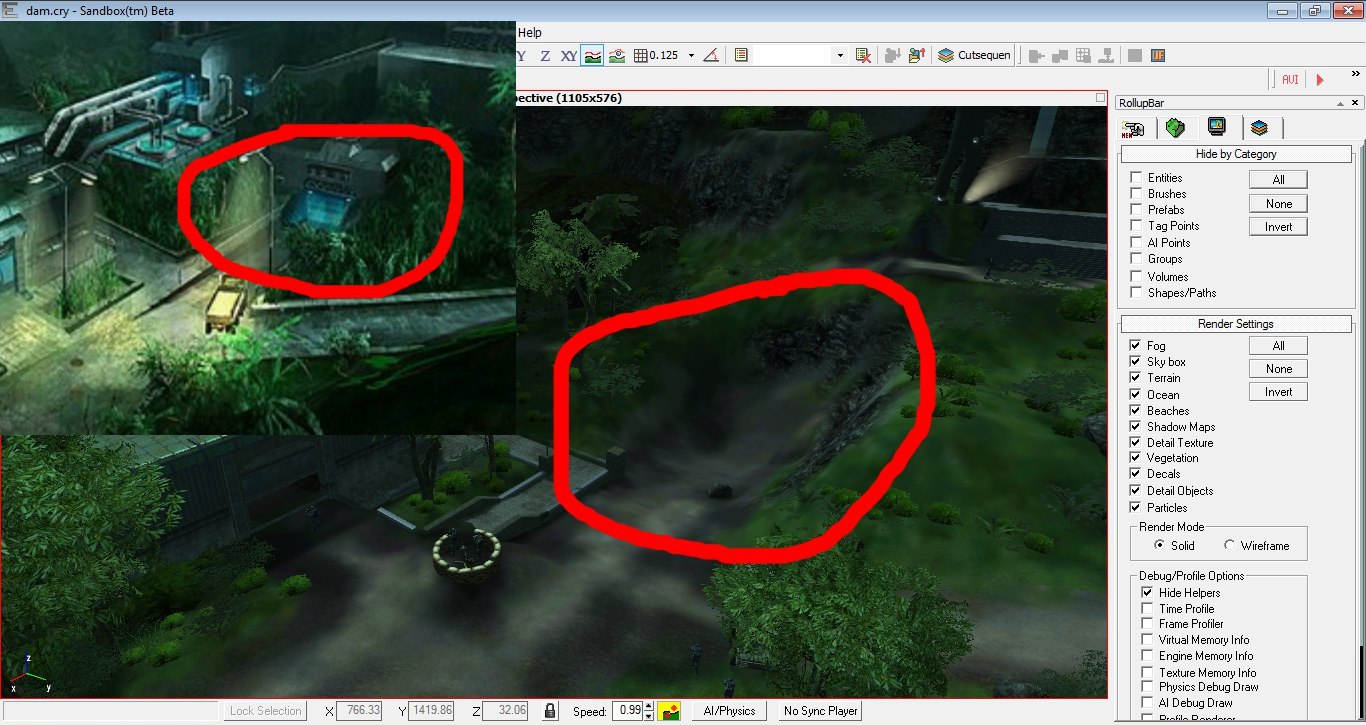This screenshot has width=1366, height=725.
Task: Open the RollupBar Layers tab icon
Action: point(1259,127)
